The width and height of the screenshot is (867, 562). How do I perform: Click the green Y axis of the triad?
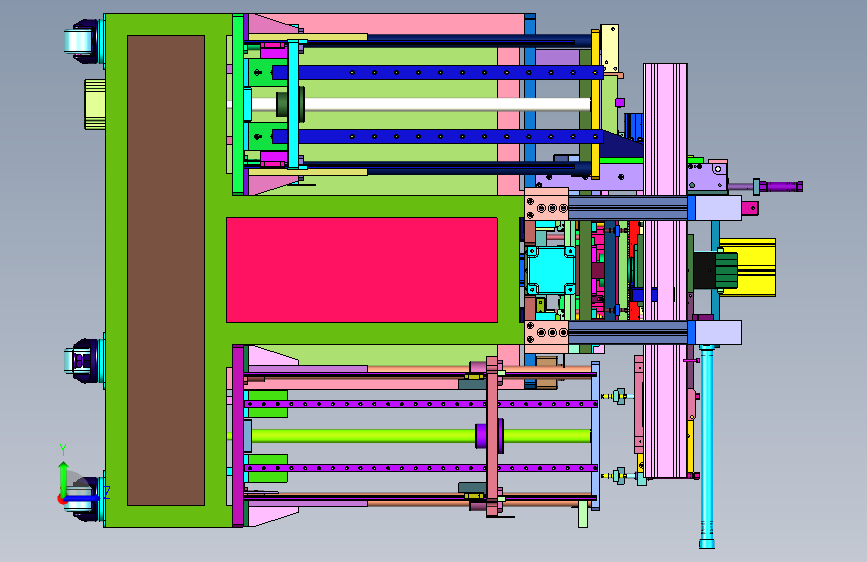click(x=63, y=479)
